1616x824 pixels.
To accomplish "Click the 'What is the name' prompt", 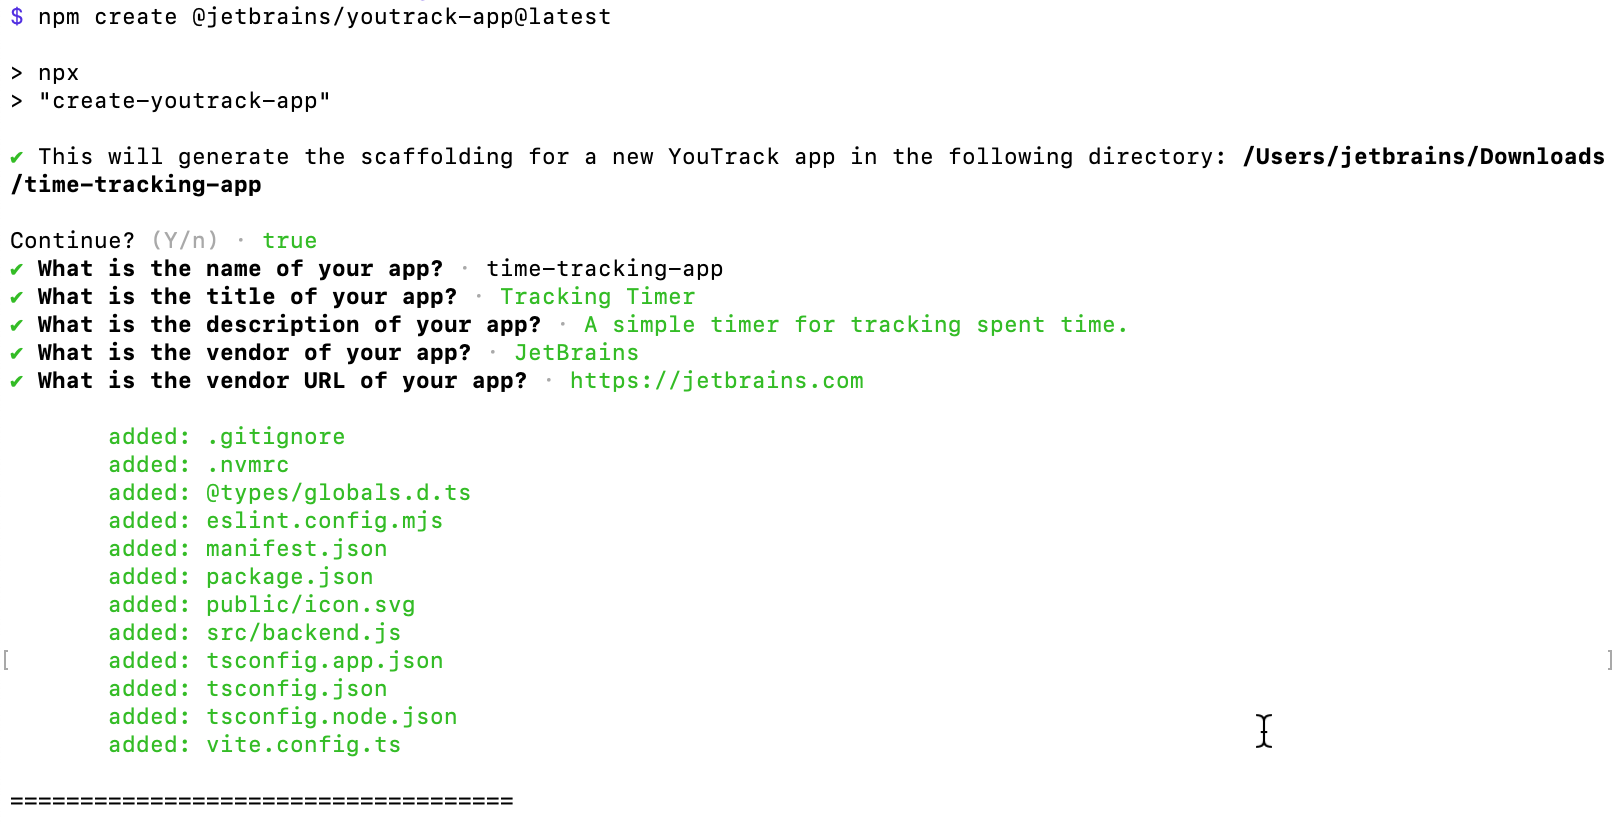I will [x=240, y=269].
